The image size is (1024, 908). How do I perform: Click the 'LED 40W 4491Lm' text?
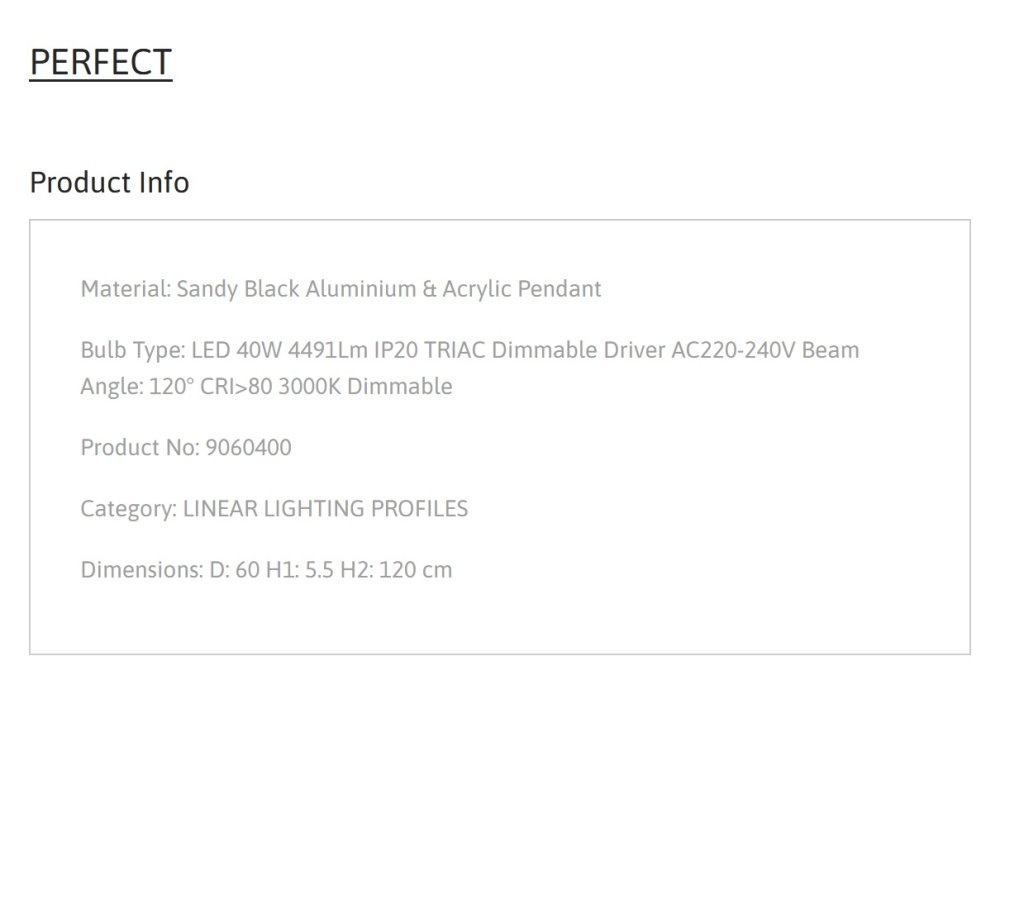280,350
